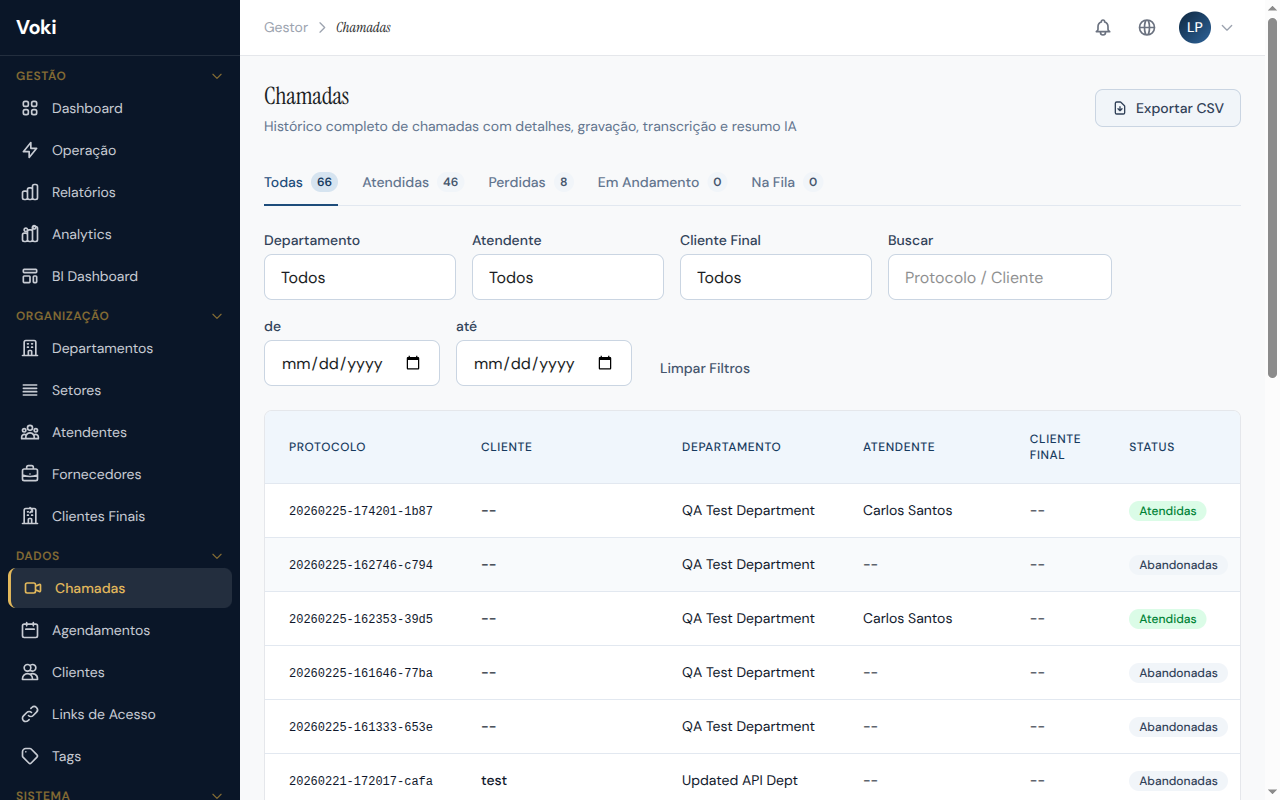Click the Tags label icon
The height and width of the screenshot is (800, 1280).
point(30,756)
